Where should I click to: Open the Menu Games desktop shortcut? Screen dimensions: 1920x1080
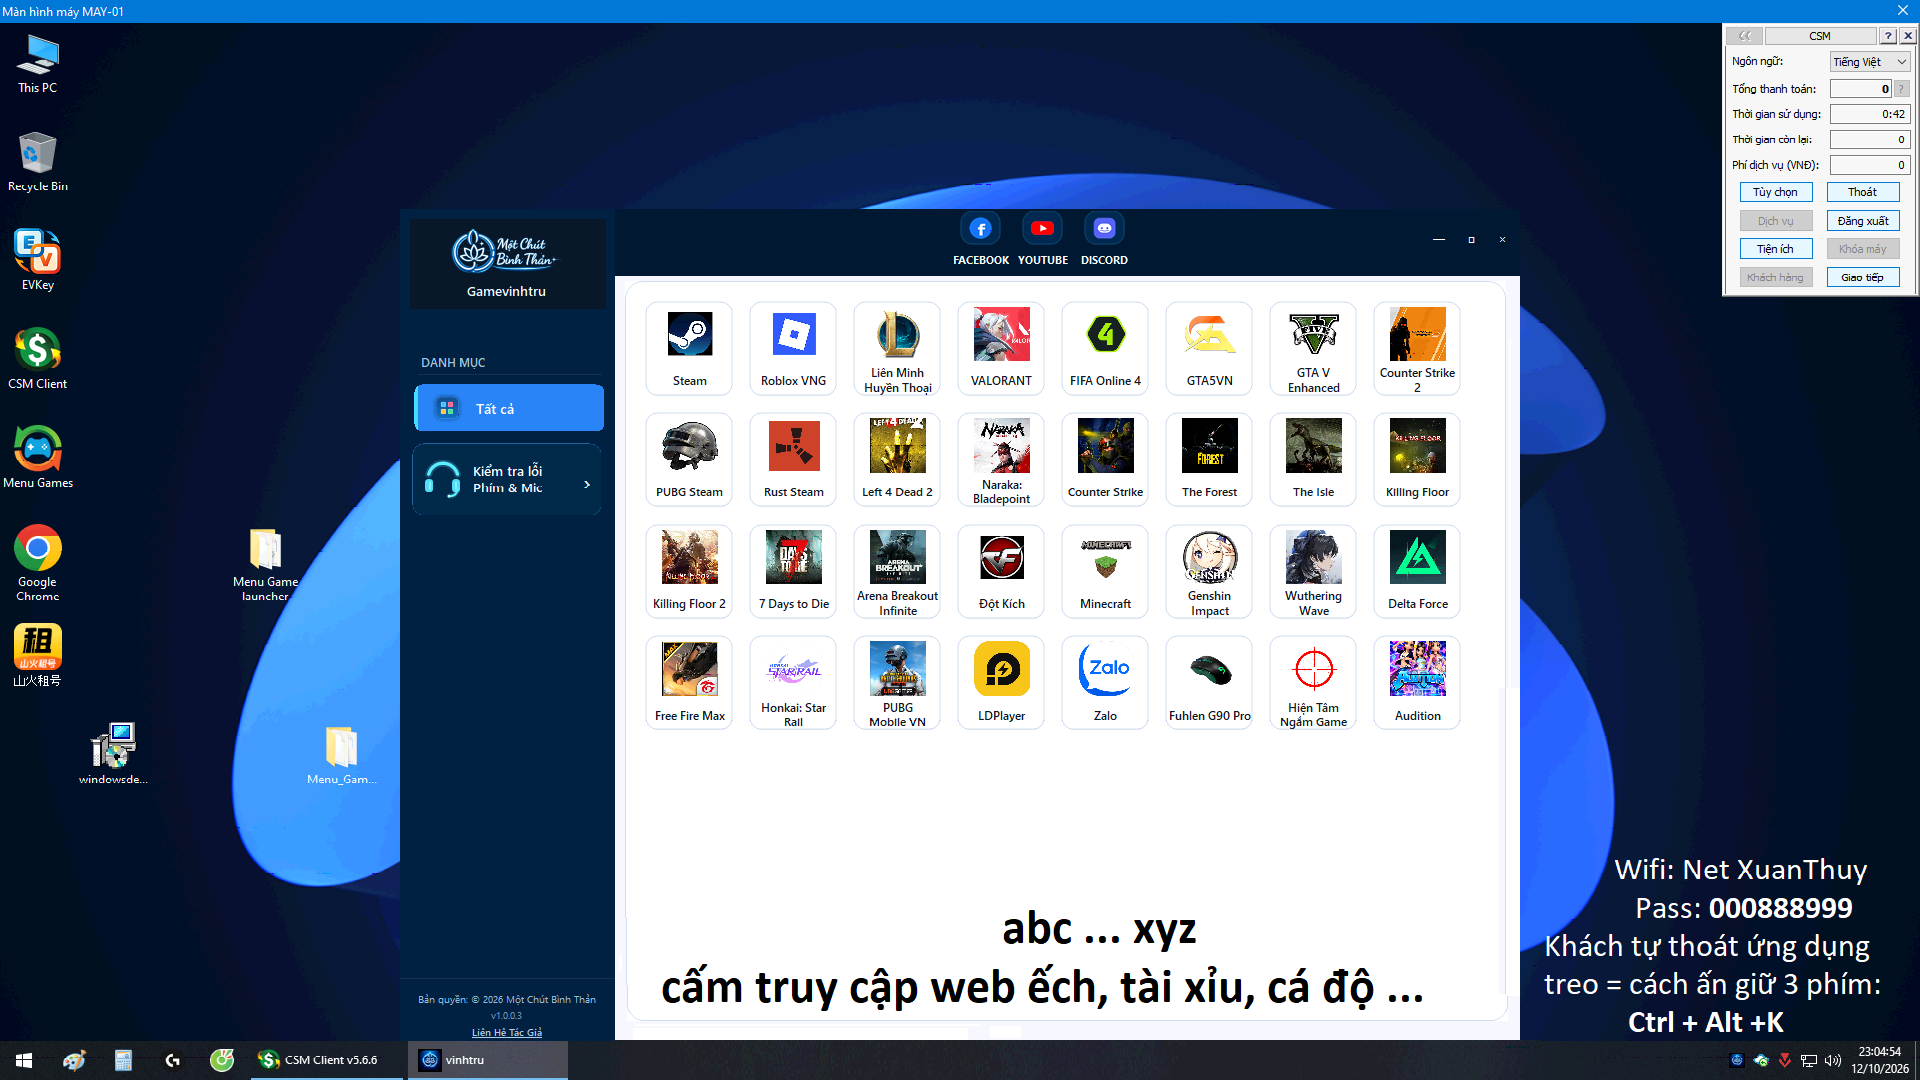(38, 457)
